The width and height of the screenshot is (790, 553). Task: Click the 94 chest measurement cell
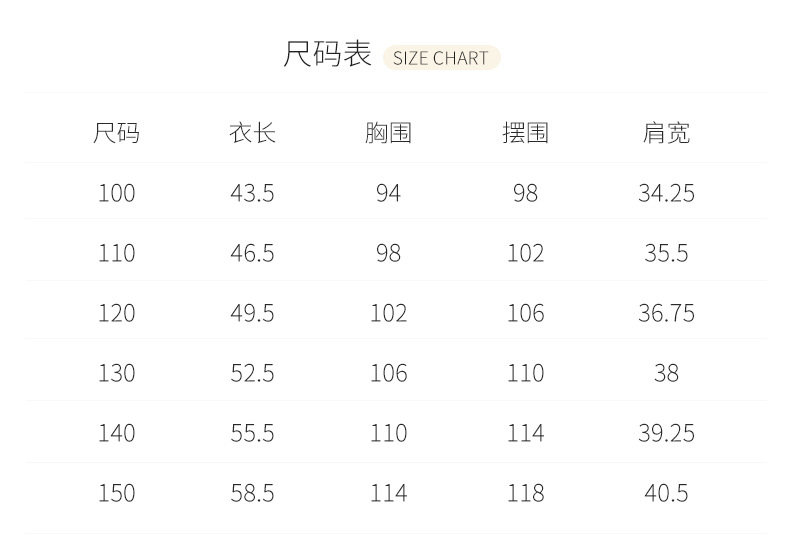coord(388,193)
